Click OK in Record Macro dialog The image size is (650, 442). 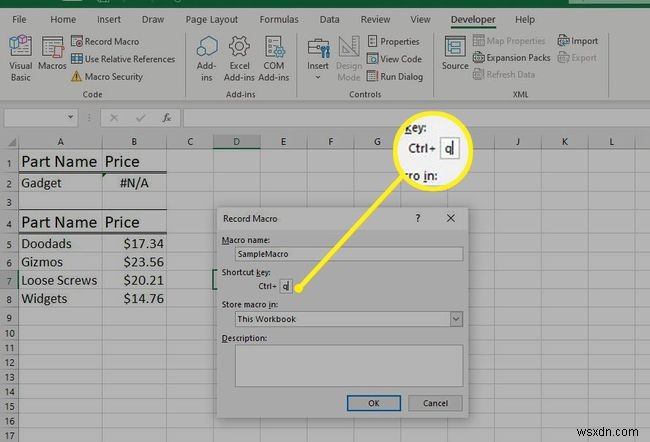point(374,403)
